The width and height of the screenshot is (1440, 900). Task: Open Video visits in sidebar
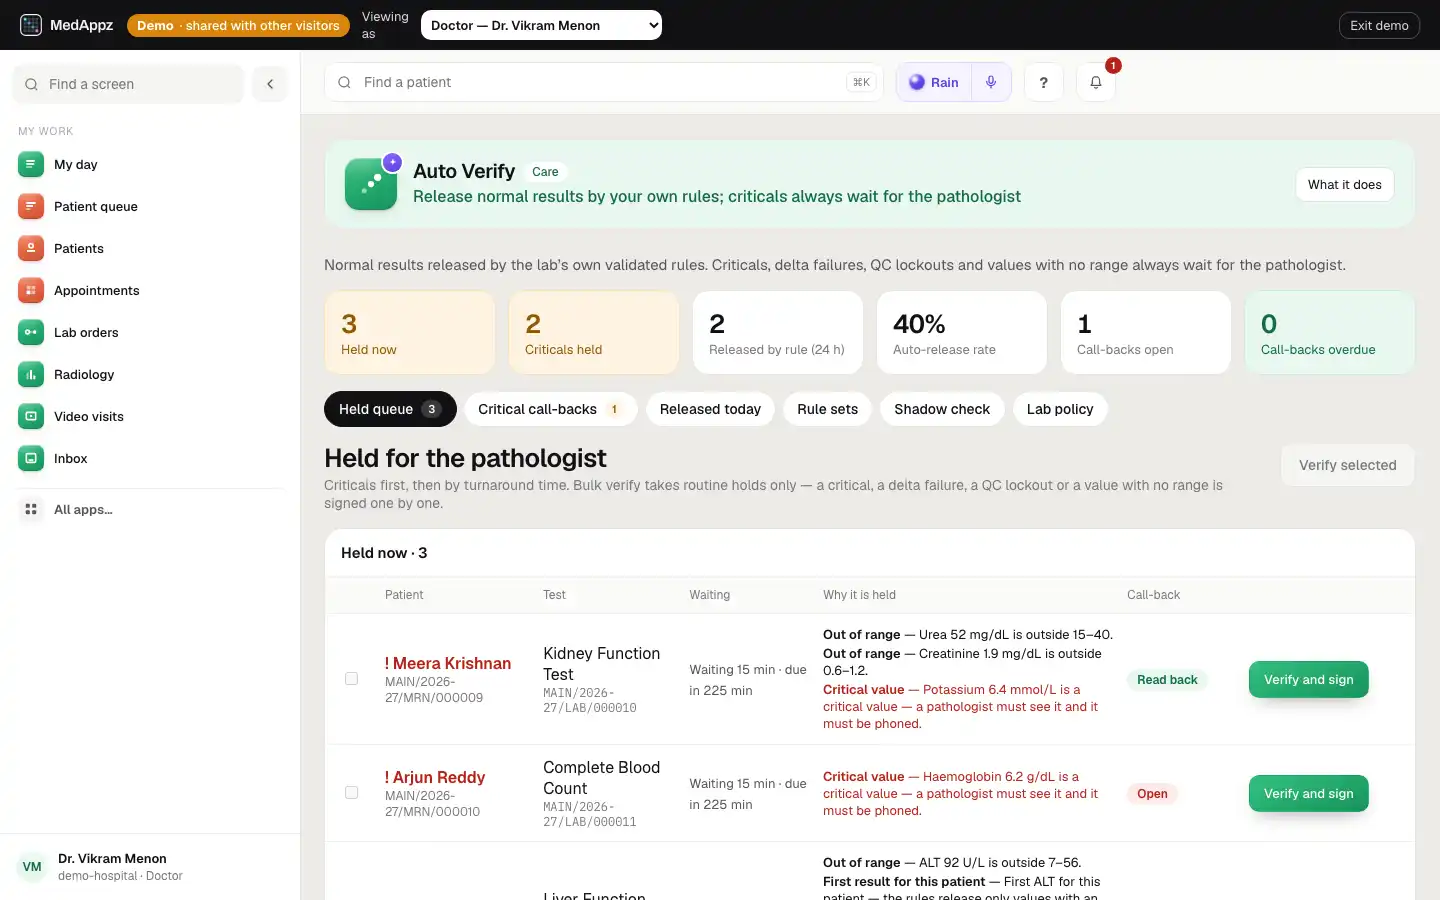coord(89,416)
